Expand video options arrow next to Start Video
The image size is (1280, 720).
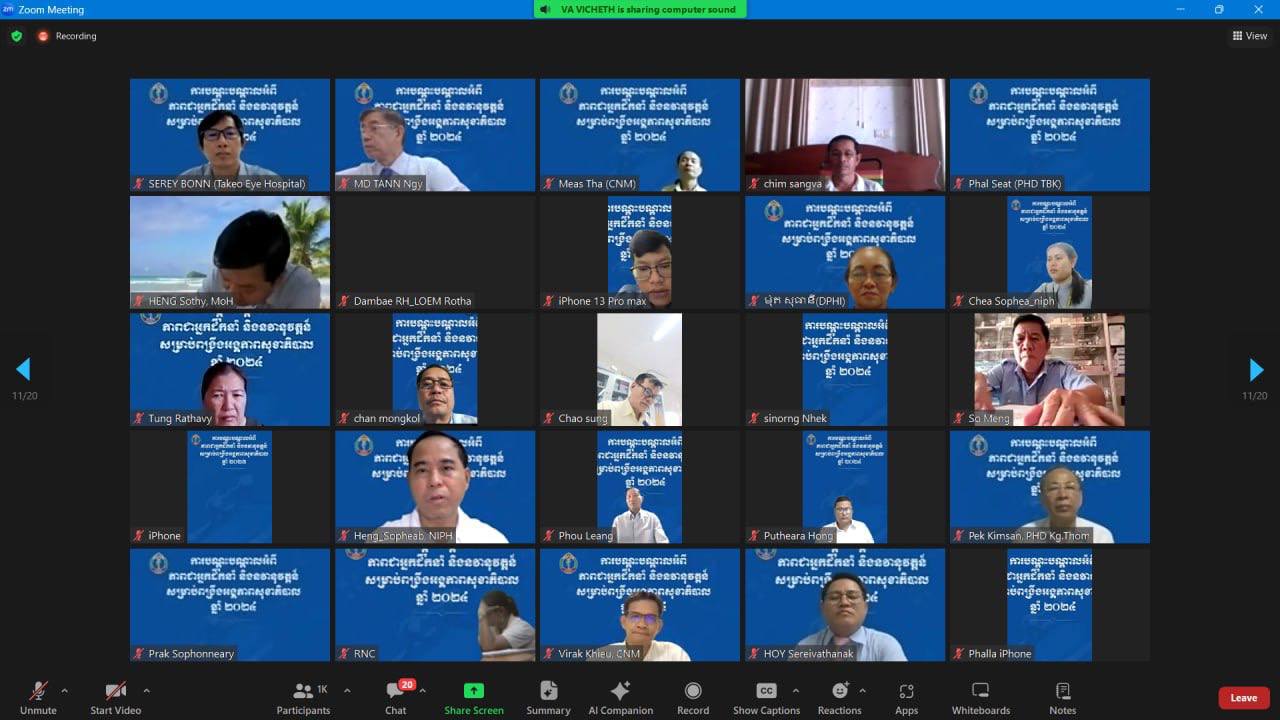[147, 690]
